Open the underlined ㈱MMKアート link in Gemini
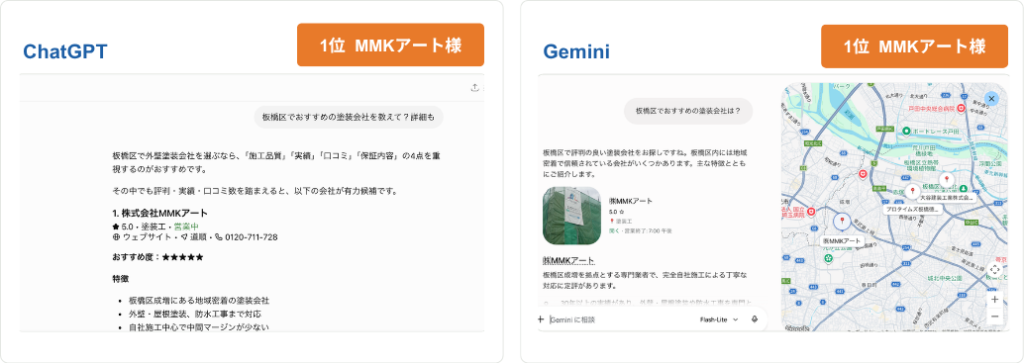This screenshot has height=364, width=1024. 569,260
